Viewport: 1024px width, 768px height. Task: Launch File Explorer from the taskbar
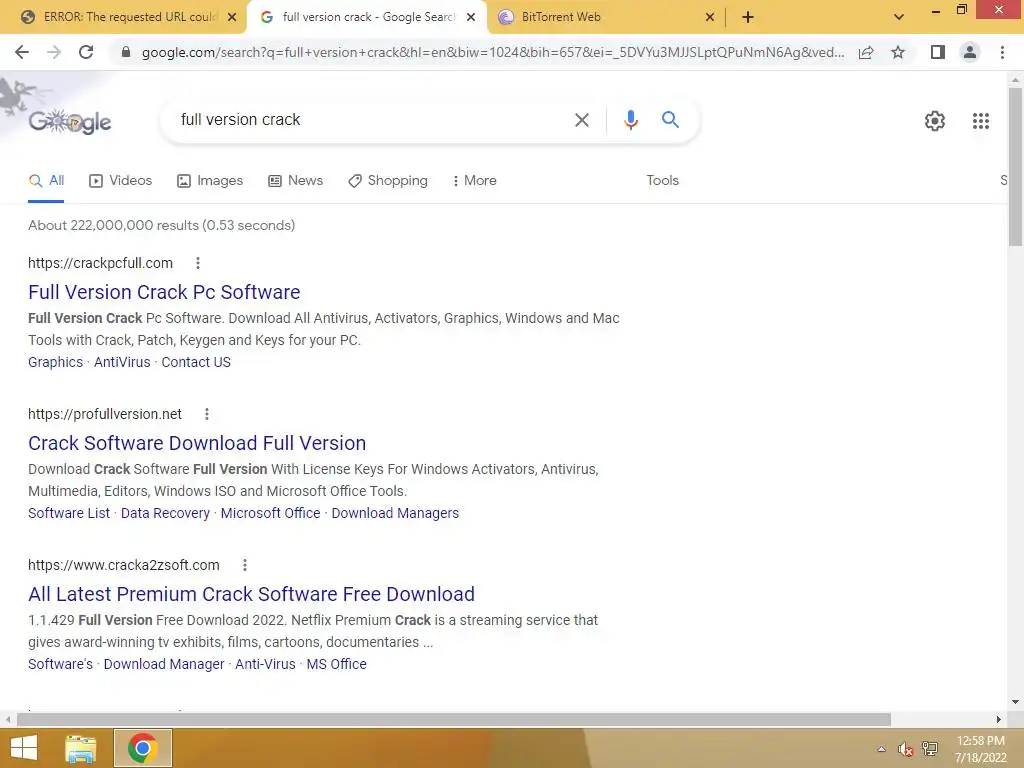[81, 748]
